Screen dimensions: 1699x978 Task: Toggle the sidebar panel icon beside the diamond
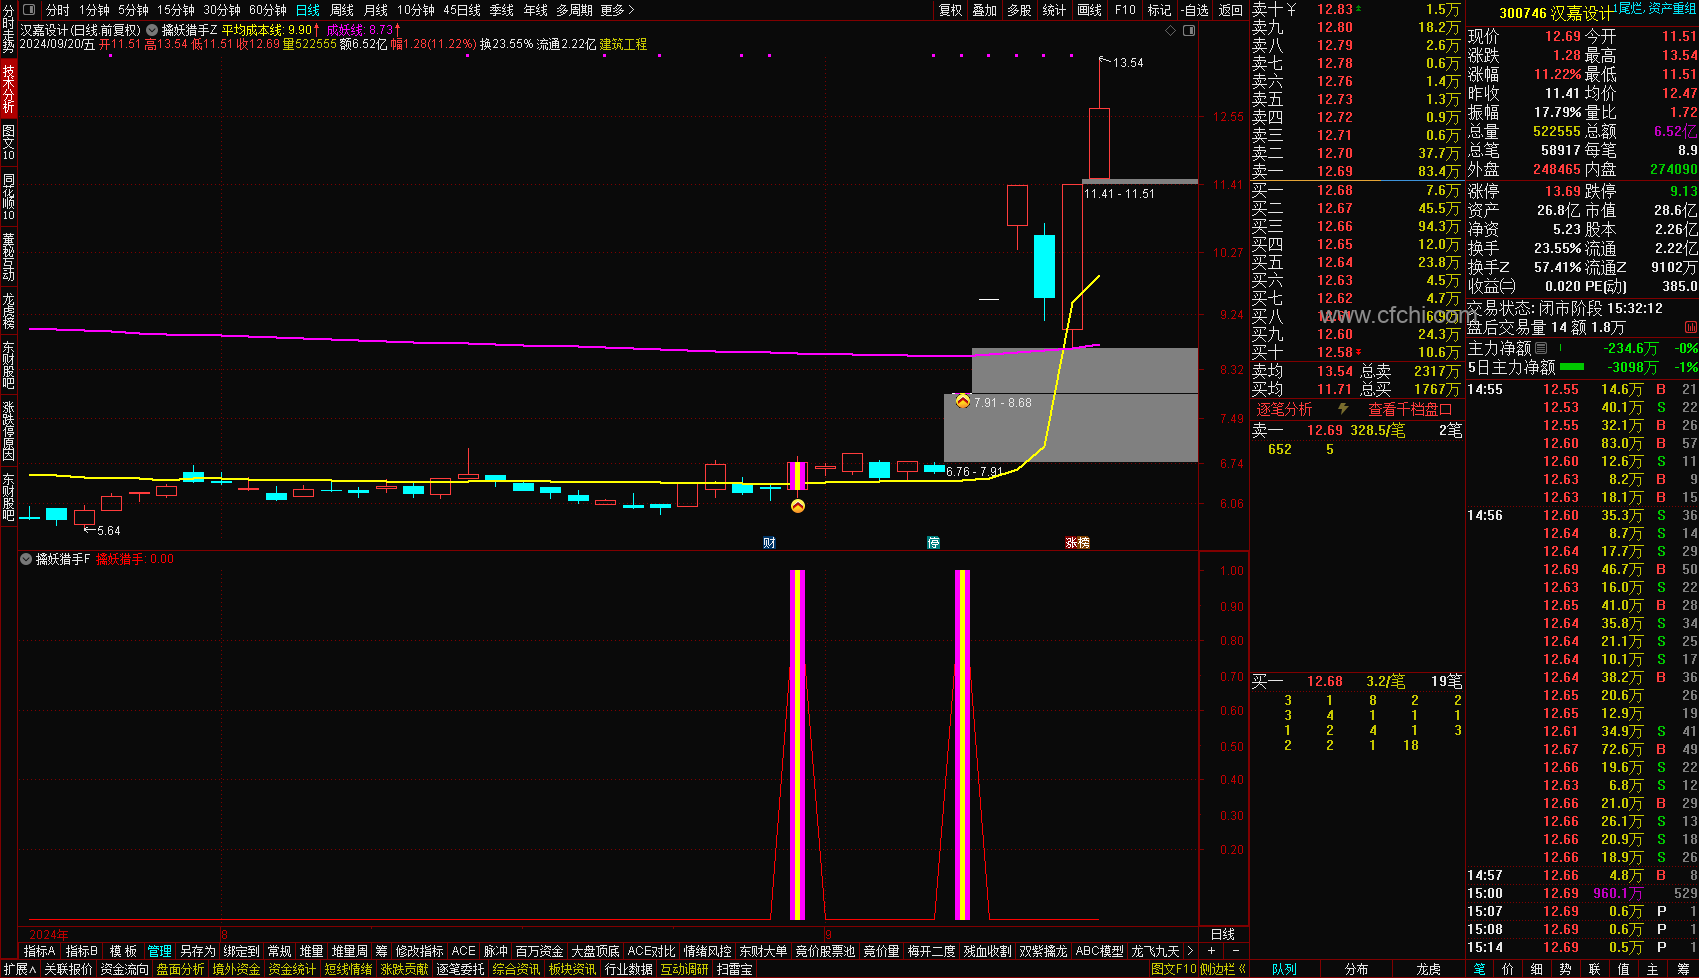[1189, 30]
